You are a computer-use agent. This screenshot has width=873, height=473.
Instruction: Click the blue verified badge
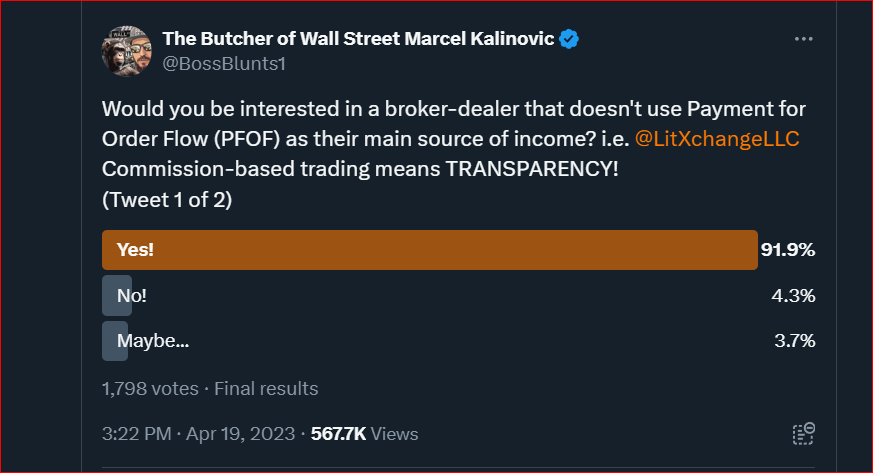point(570,40)
